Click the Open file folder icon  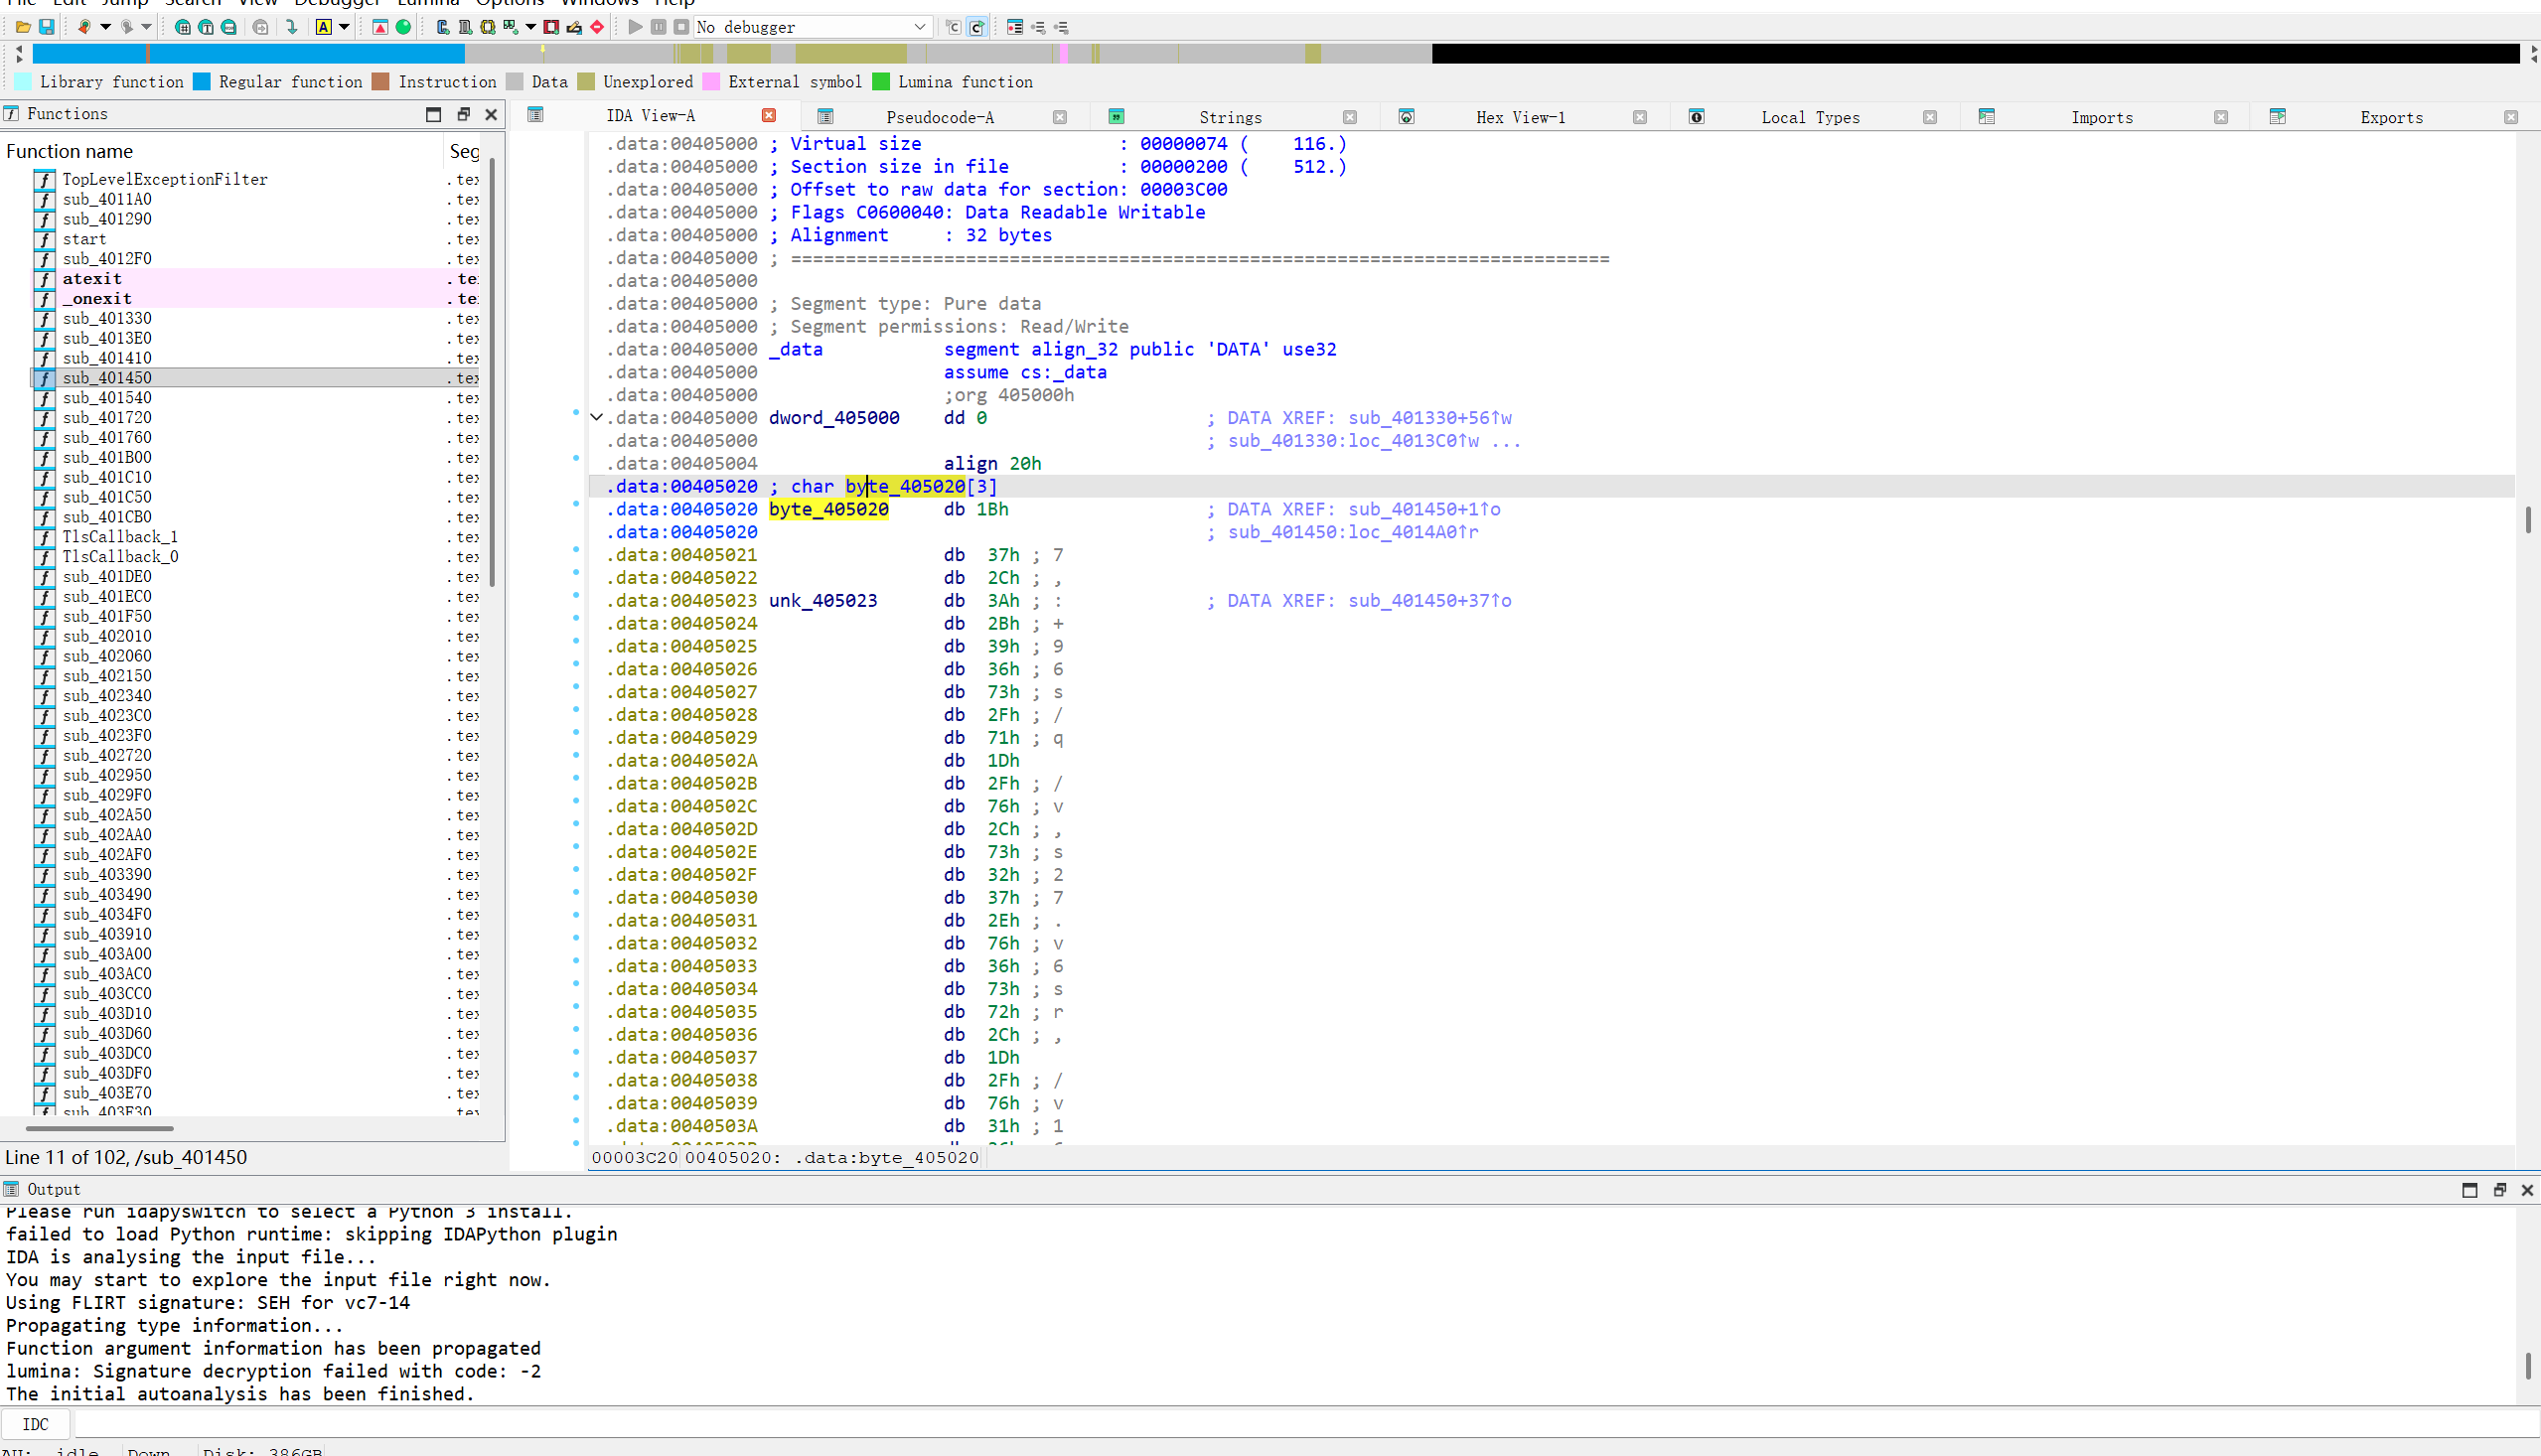22,27
